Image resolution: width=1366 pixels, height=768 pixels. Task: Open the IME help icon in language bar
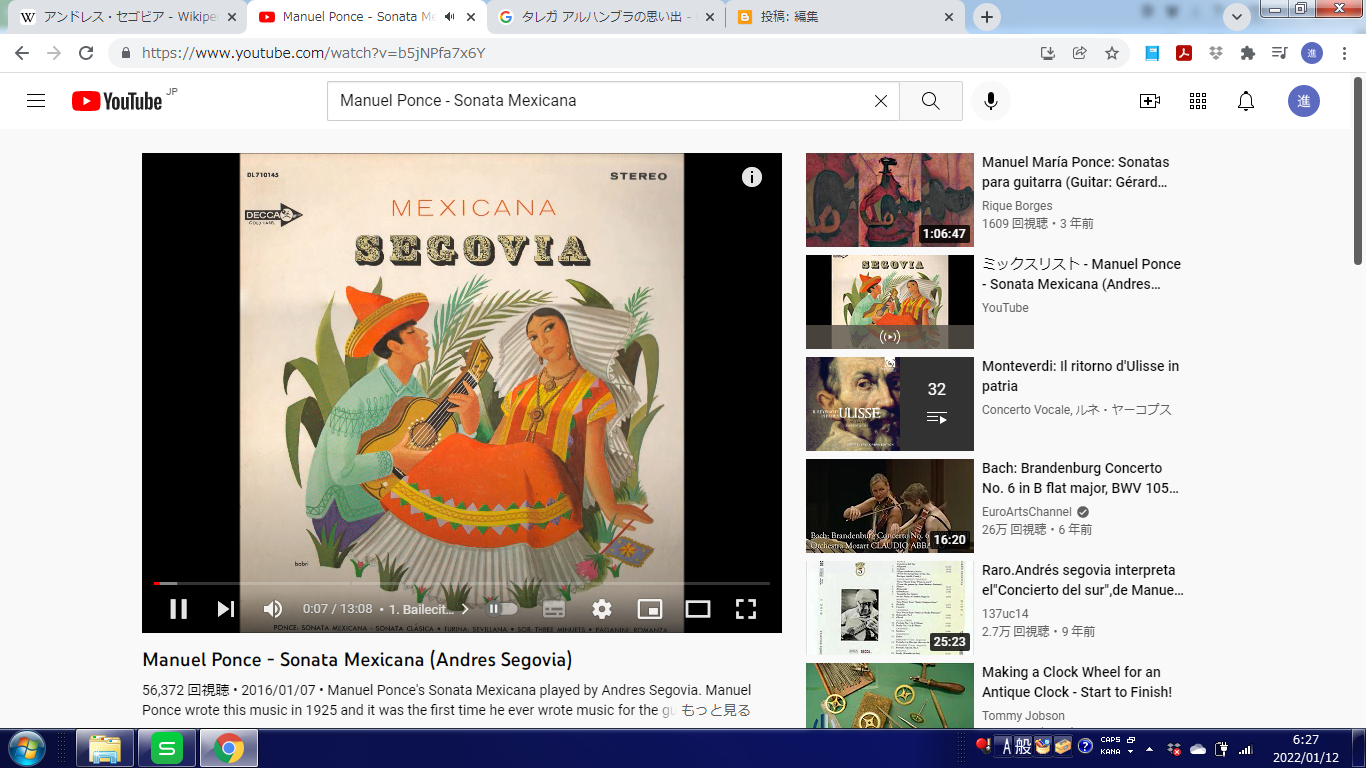coord(1084,746)
